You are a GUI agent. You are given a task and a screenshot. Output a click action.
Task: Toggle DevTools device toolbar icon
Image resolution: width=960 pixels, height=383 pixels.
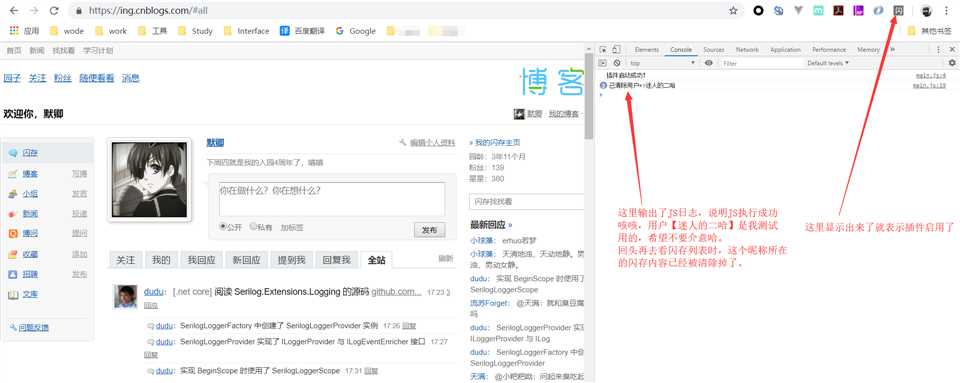point(616,50)
